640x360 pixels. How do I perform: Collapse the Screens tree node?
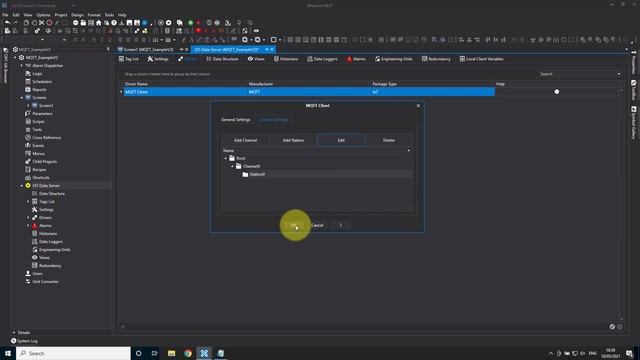22,98
